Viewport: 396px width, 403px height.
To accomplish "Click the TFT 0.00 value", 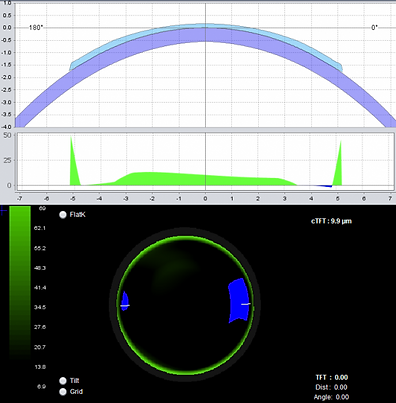I will click(x=341, y=377).
